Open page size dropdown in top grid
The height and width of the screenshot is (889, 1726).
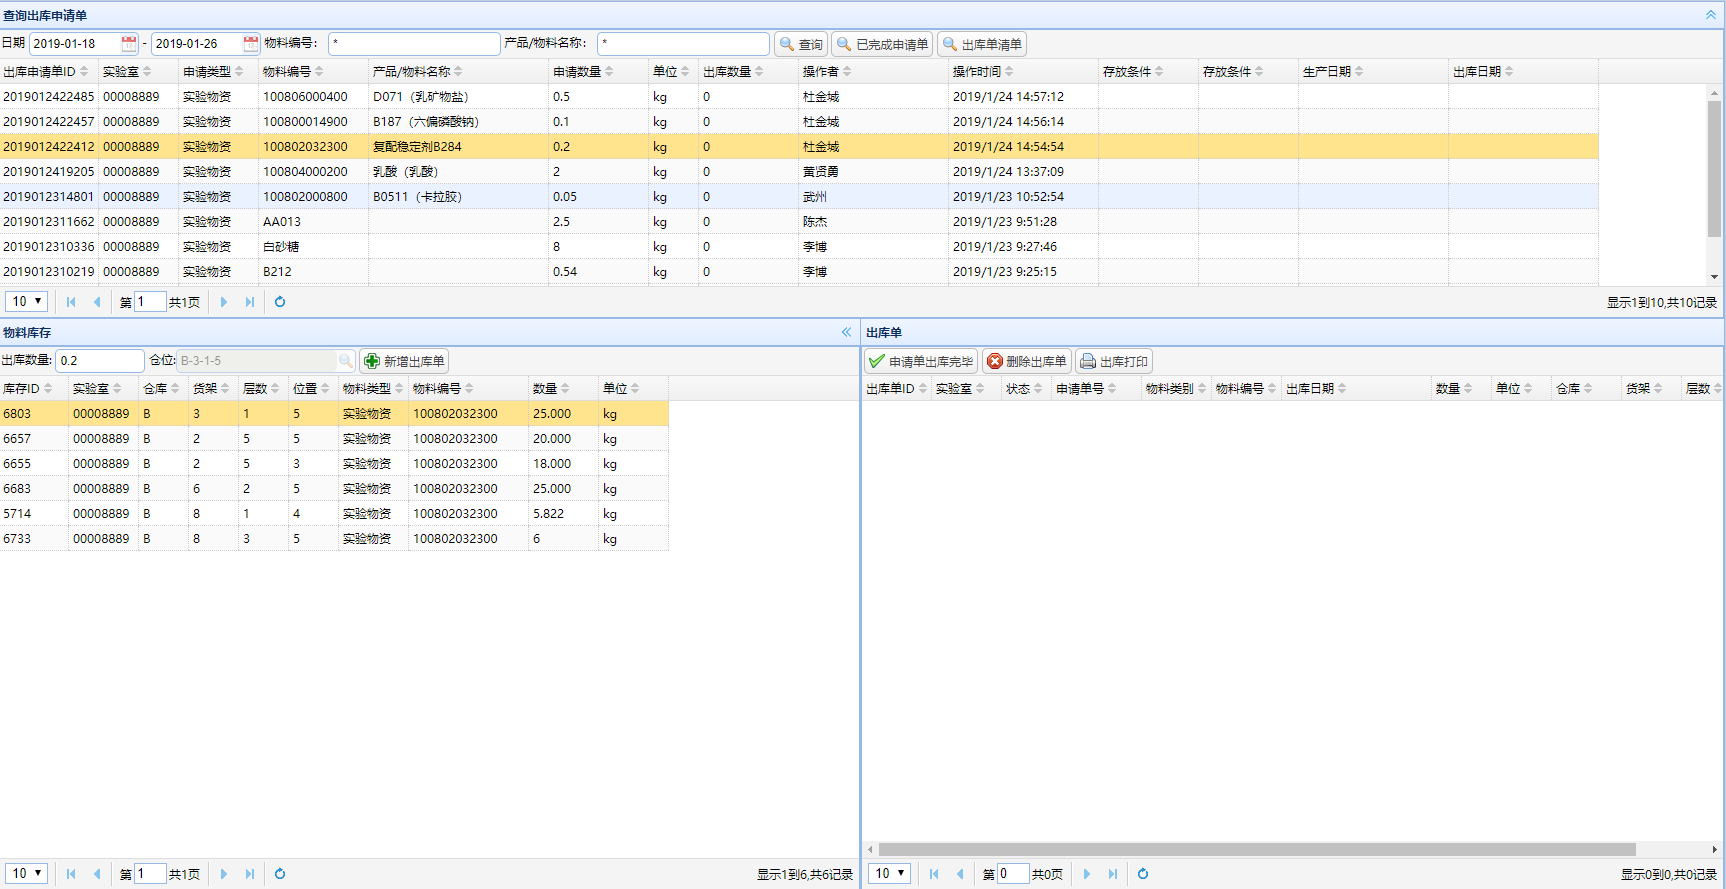coord(27,302)
